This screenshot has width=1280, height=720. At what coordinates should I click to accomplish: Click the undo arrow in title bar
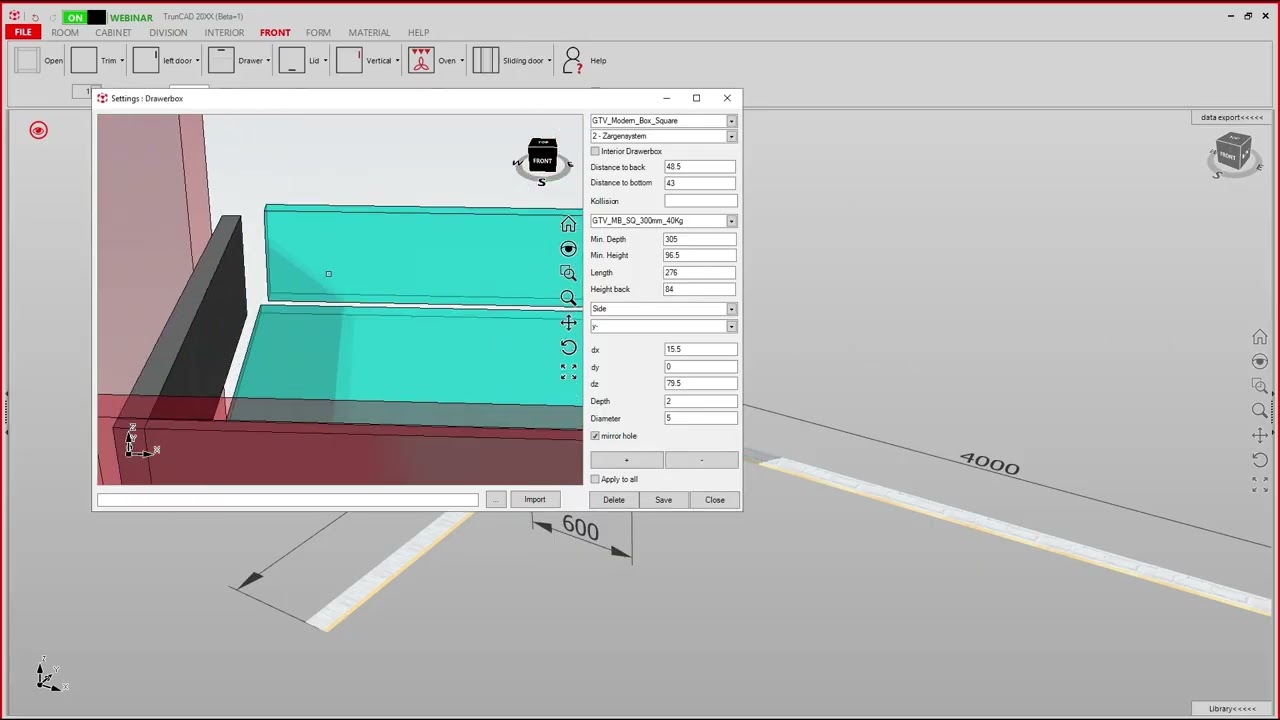pyautogui.click(x=35, y=17)
